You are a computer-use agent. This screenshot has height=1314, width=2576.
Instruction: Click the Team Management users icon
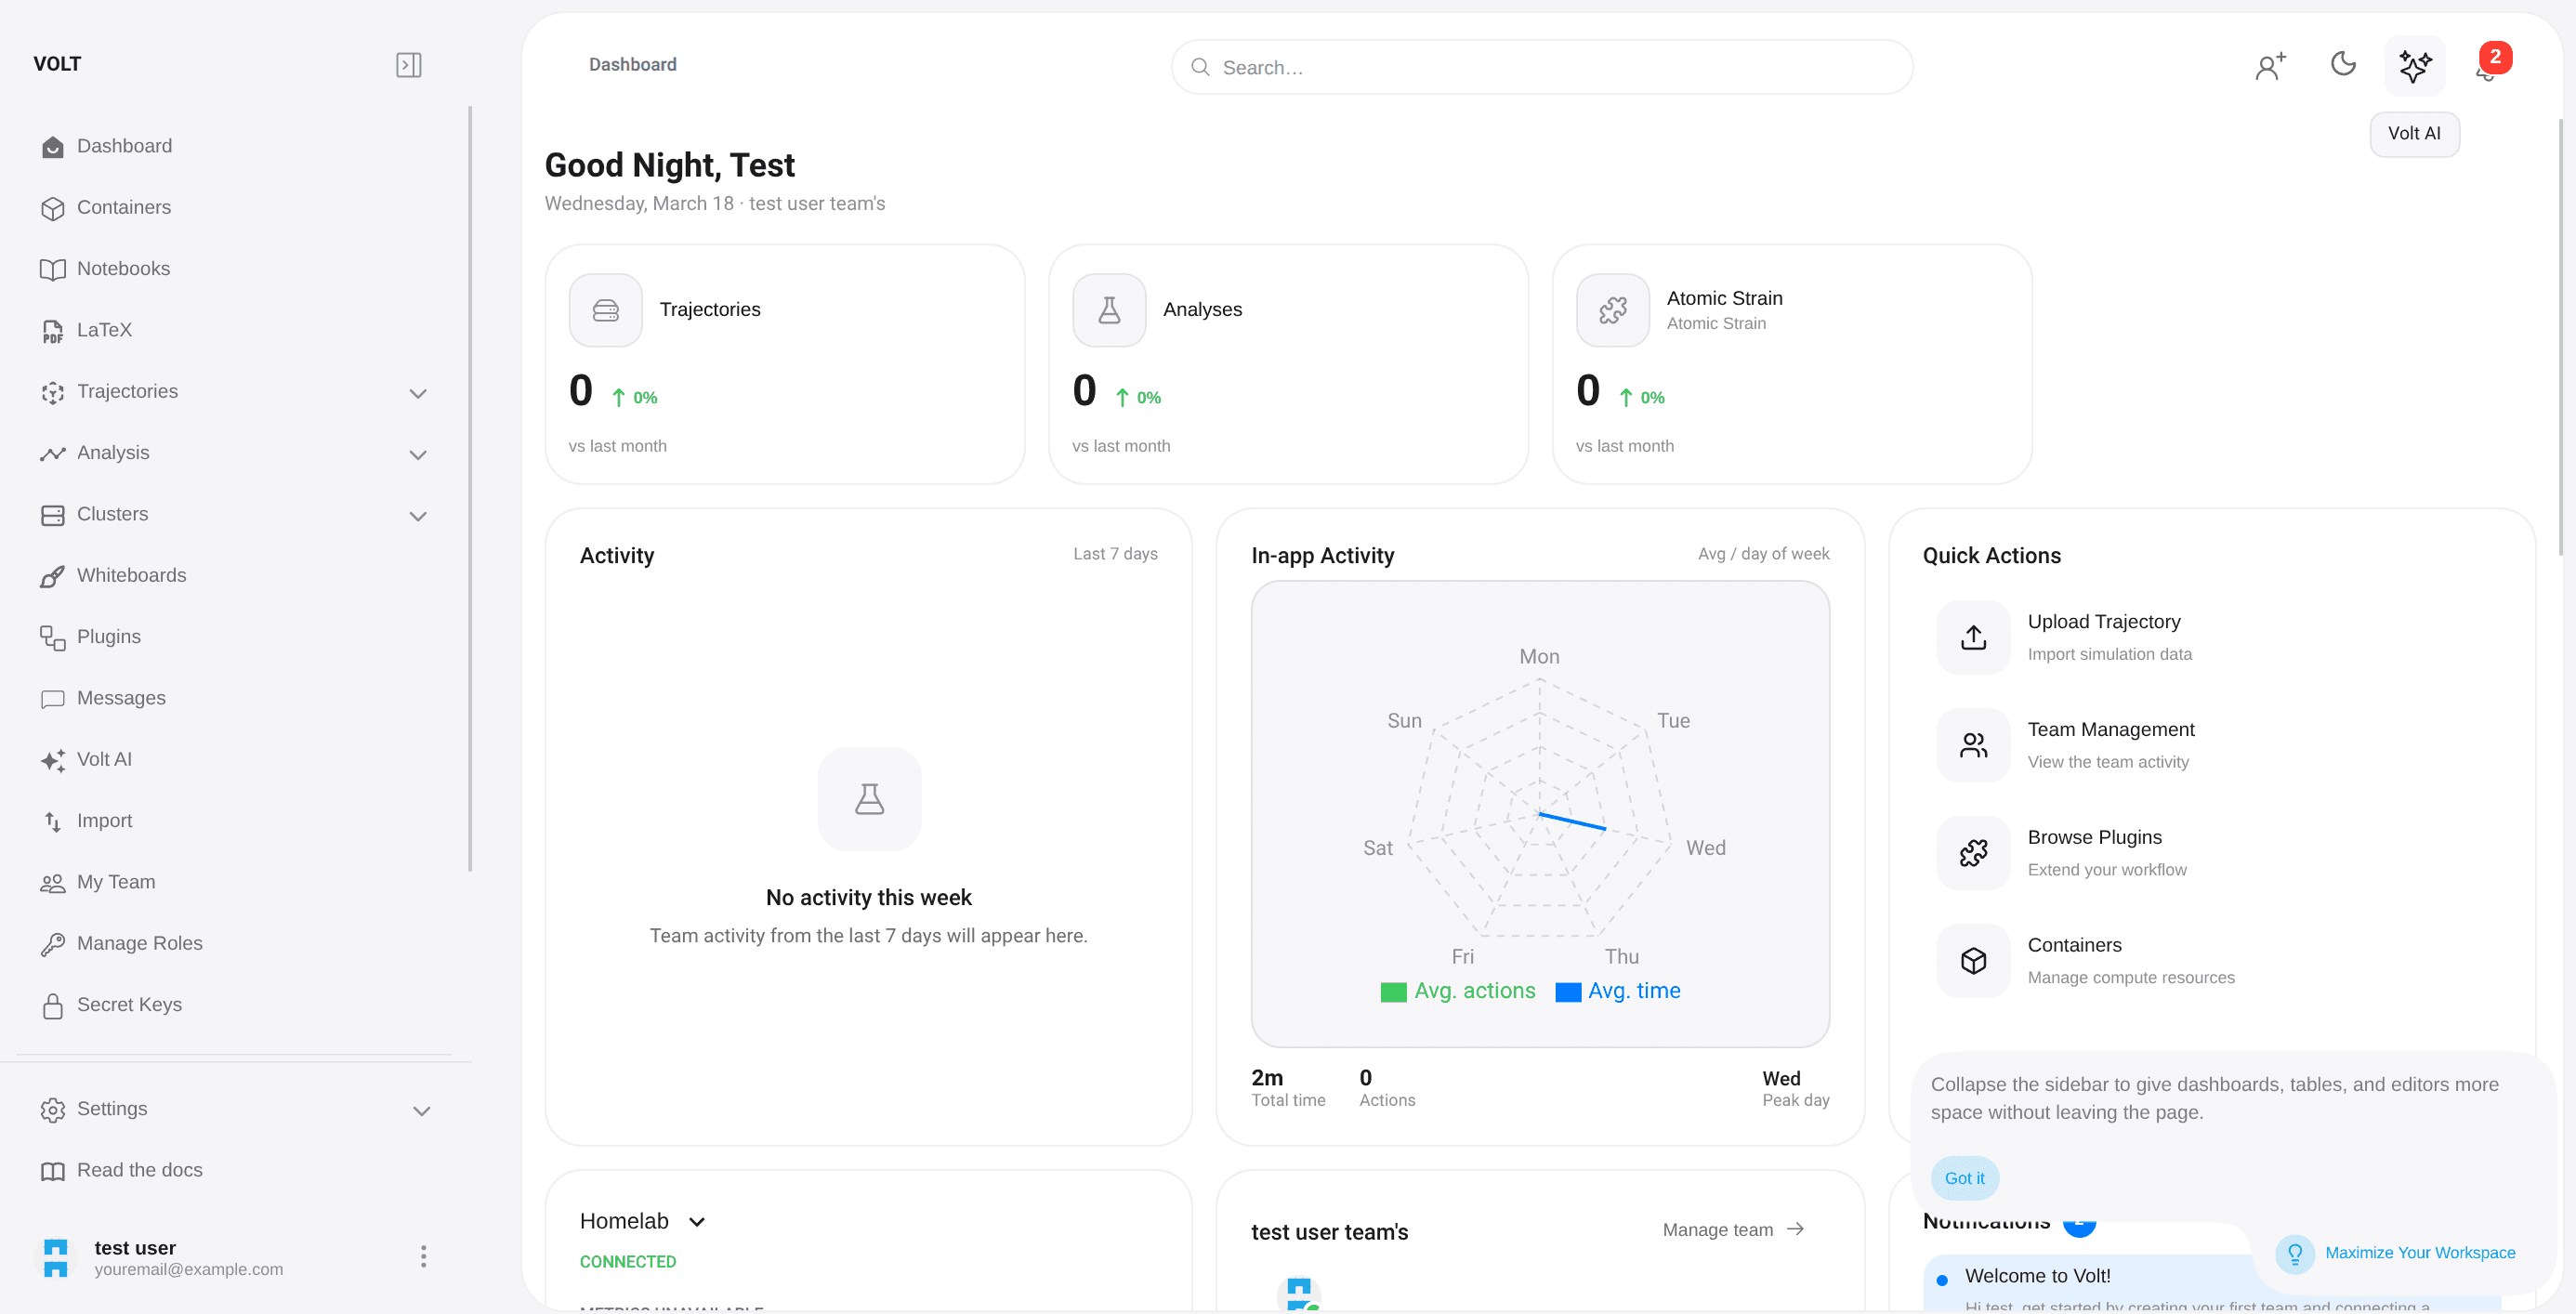pos(1973,746)
